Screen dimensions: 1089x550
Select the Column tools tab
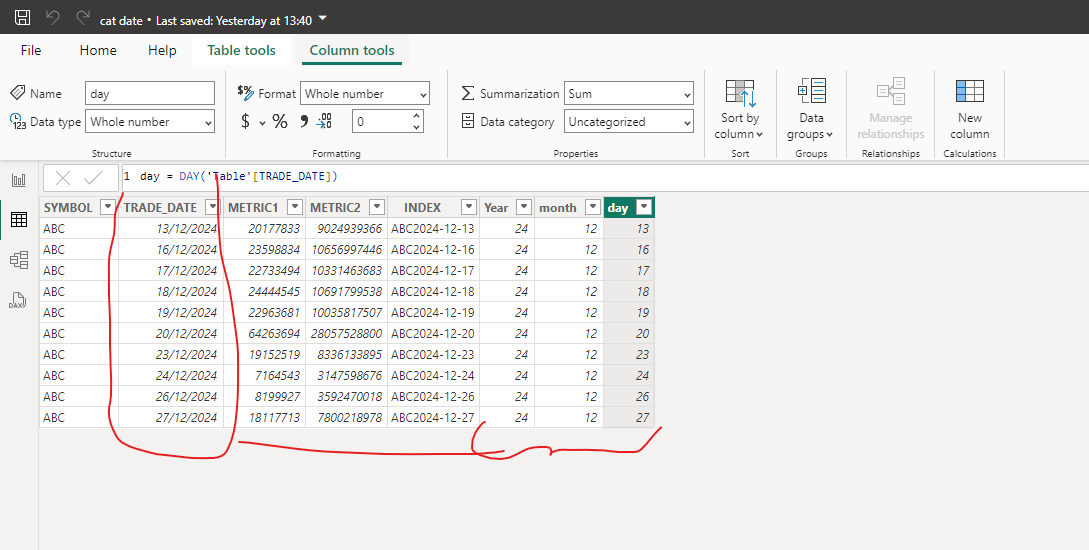click(x=352, y=50)
